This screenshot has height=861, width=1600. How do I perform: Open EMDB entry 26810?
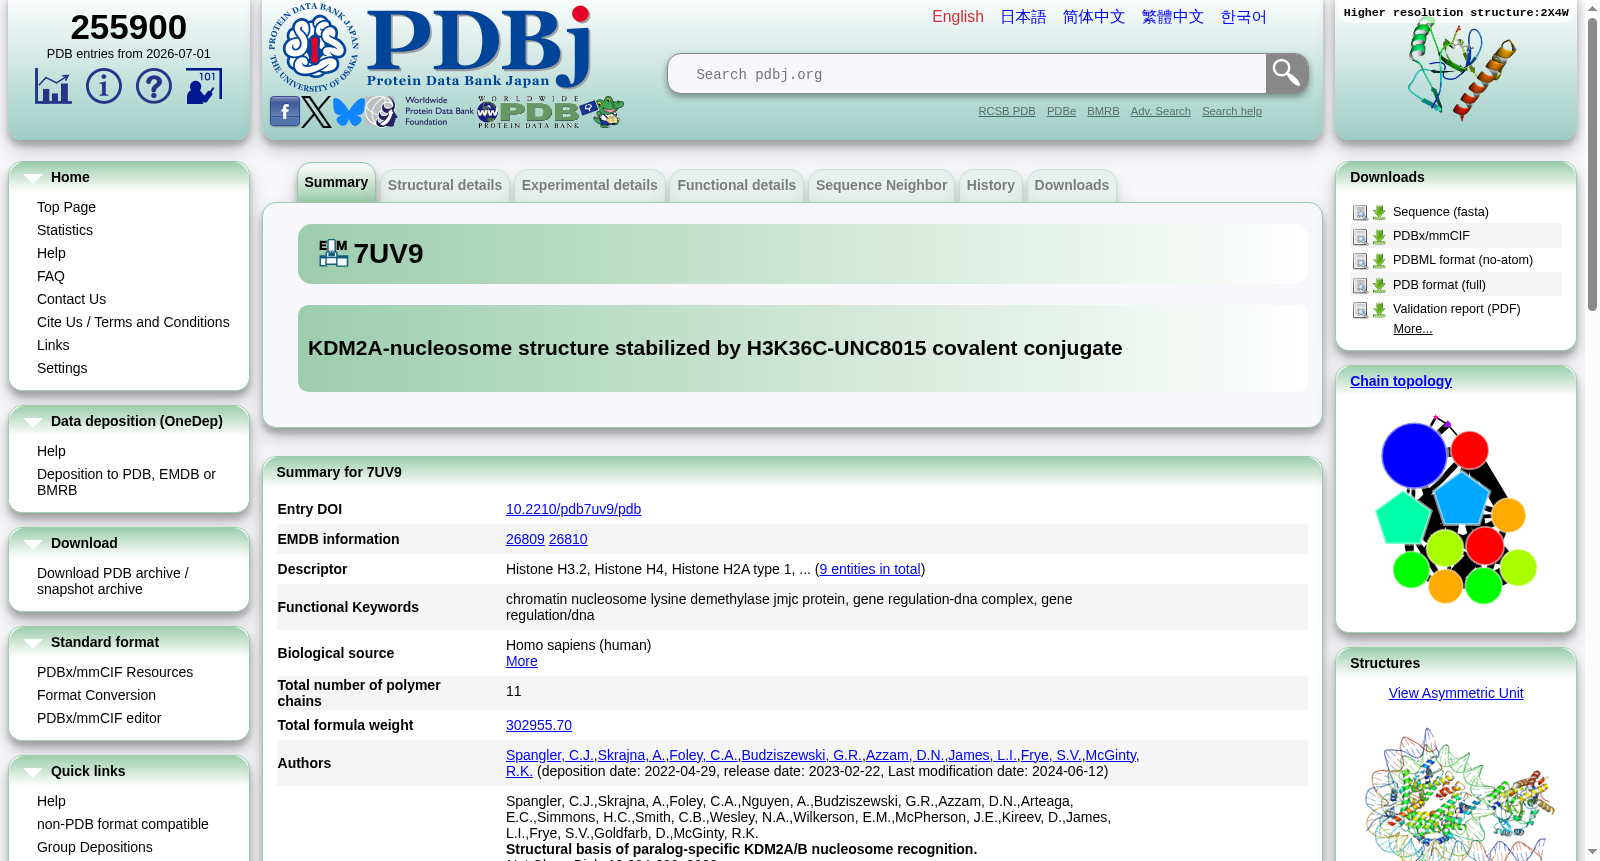(x=568, y=539)
